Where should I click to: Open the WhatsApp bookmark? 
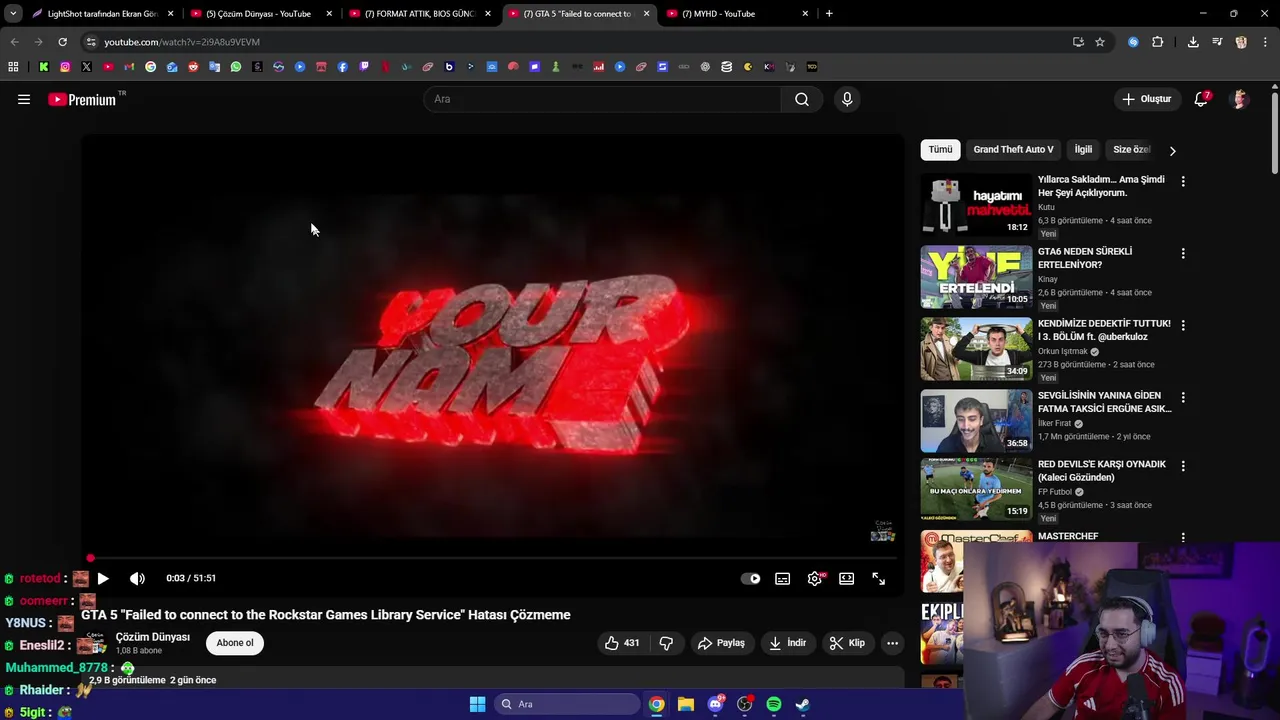click(x=236, y=67)
